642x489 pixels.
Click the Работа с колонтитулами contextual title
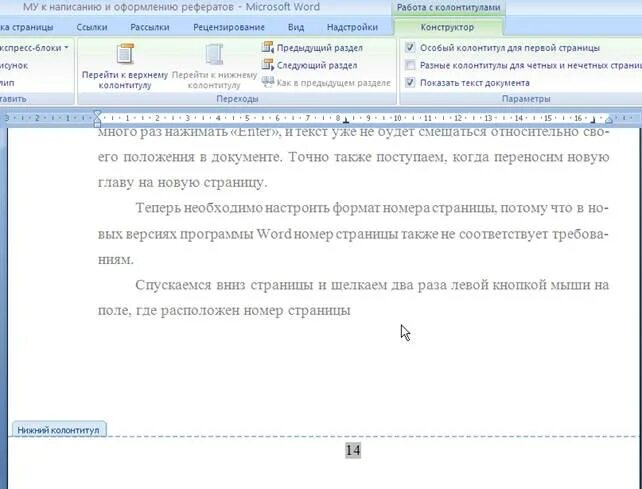[x=448, y=7]
